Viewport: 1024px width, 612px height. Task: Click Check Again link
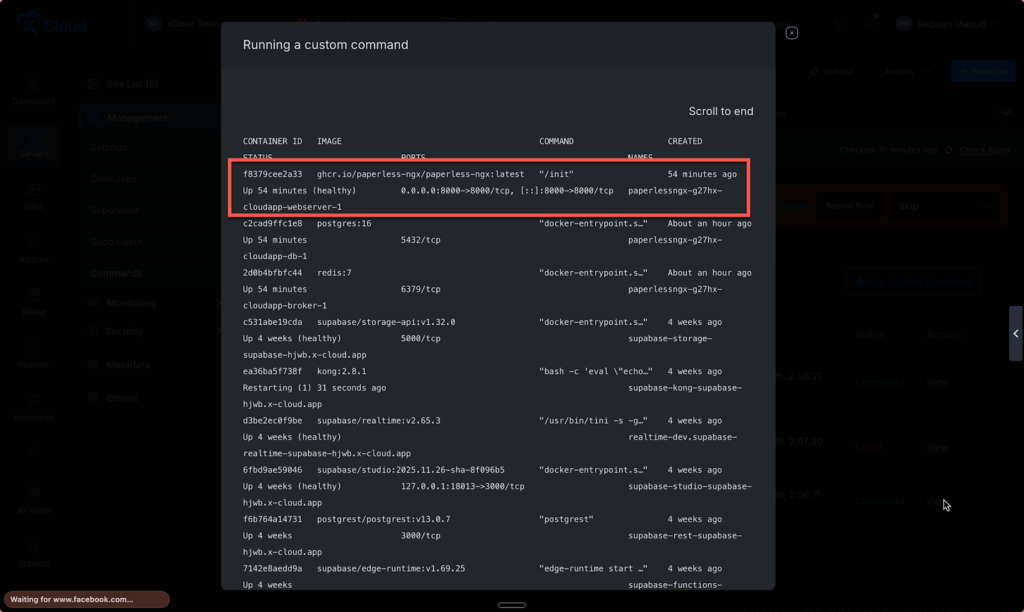984,150
